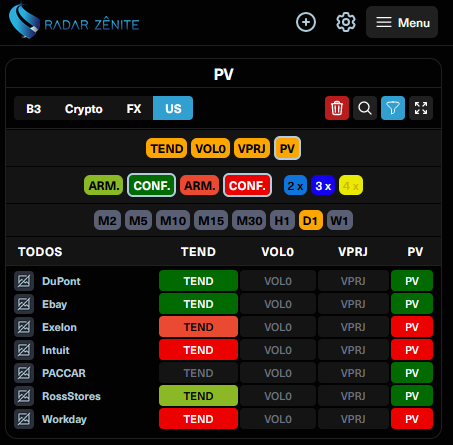Switch to the B3 market tab

tap(33, 109)
